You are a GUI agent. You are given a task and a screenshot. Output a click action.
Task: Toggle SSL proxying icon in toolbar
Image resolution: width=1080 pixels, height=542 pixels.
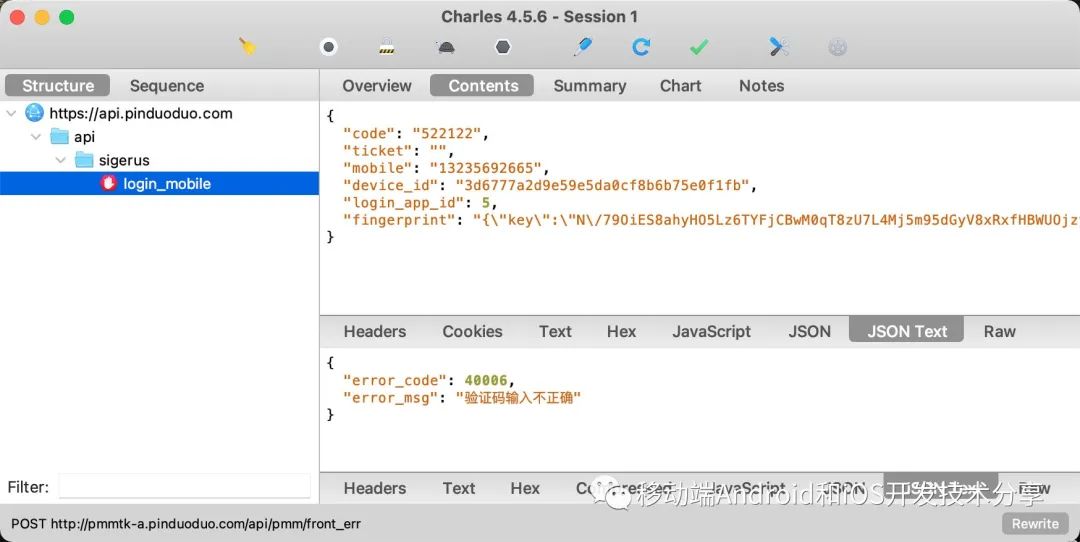[x=387, y=47]
